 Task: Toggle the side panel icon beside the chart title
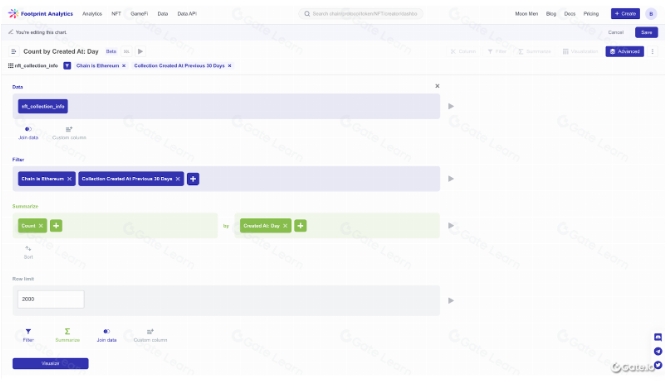pyautogui.click(x=13, y=51)
